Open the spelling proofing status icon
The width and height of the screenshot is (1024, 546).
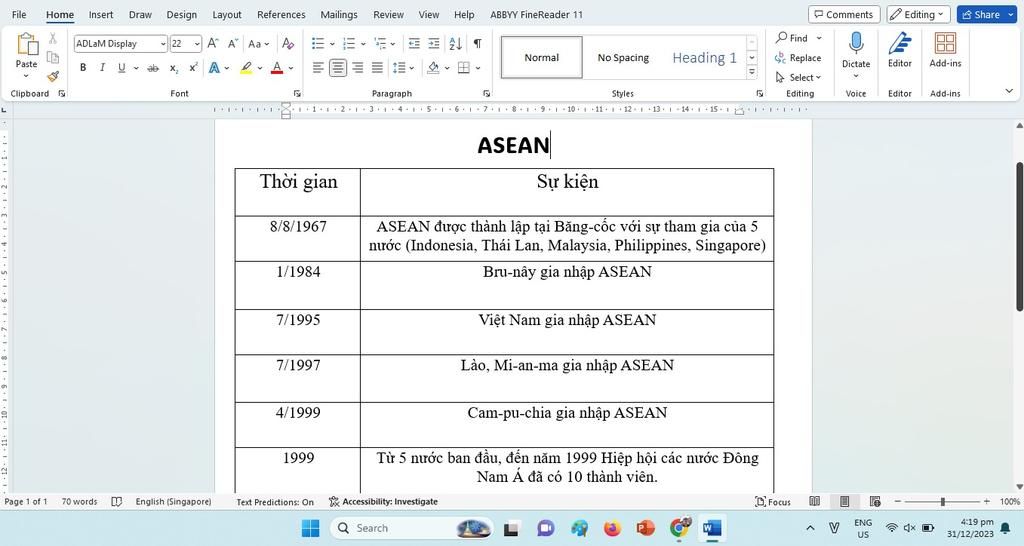(x=116, y=502)
